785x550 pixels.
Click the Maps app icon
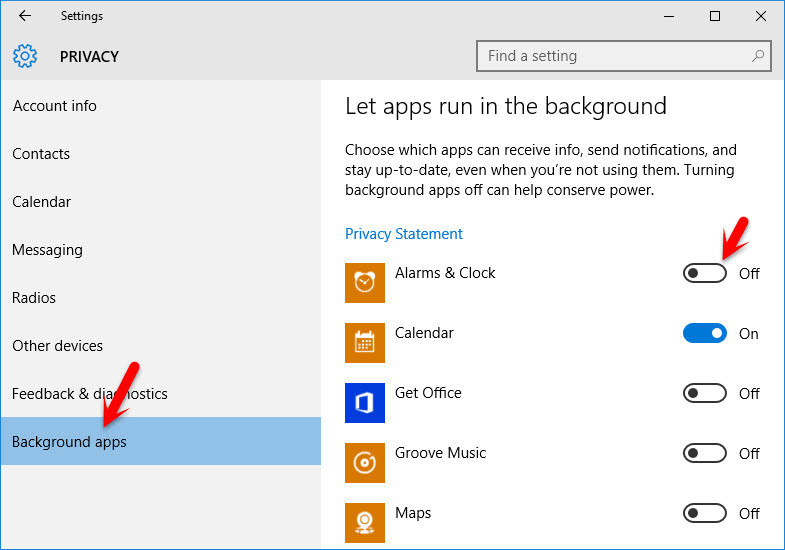point(364,523)
